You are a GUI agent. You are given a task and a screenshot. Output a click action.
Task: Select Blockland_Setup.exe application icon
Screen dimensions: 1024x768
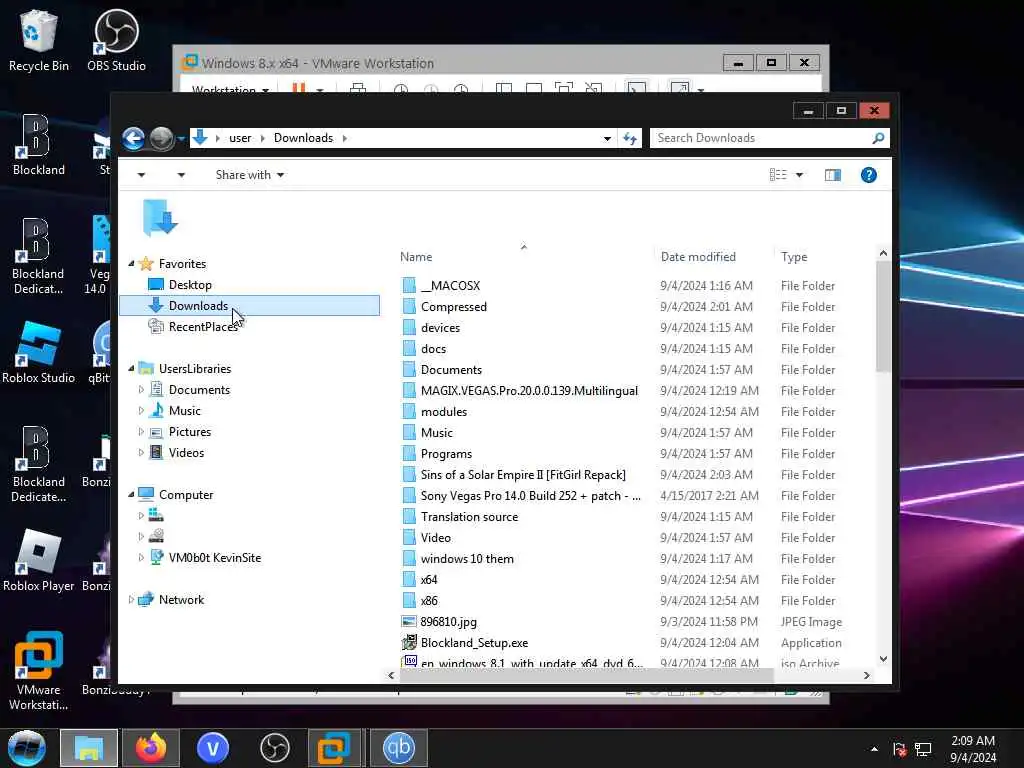click(409, 643)
